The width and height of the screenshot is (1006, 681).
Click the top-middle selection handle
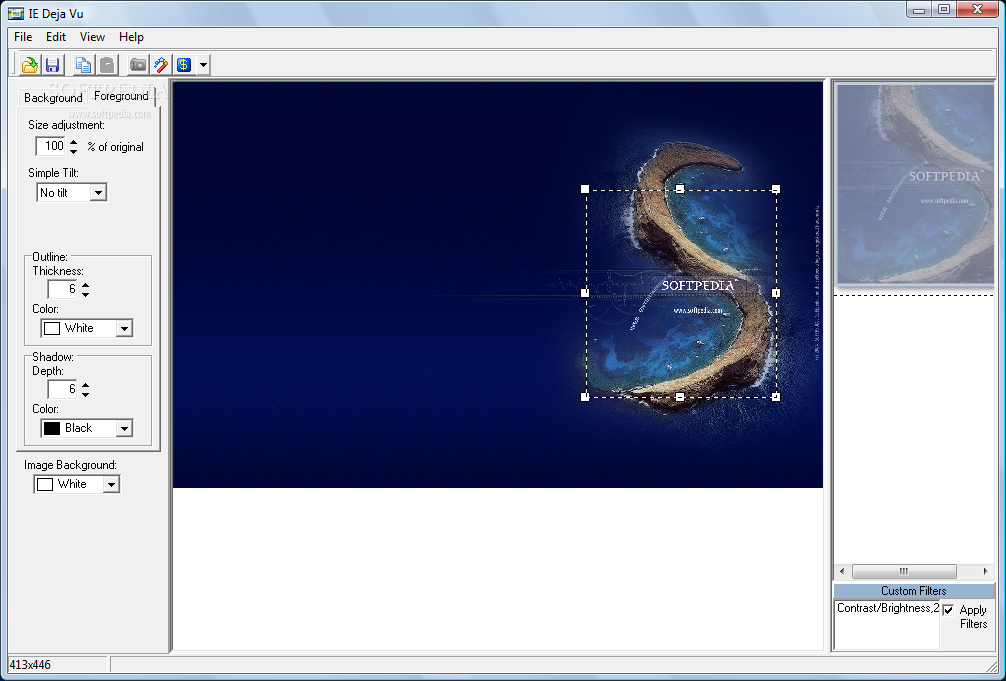pos(680,189)
